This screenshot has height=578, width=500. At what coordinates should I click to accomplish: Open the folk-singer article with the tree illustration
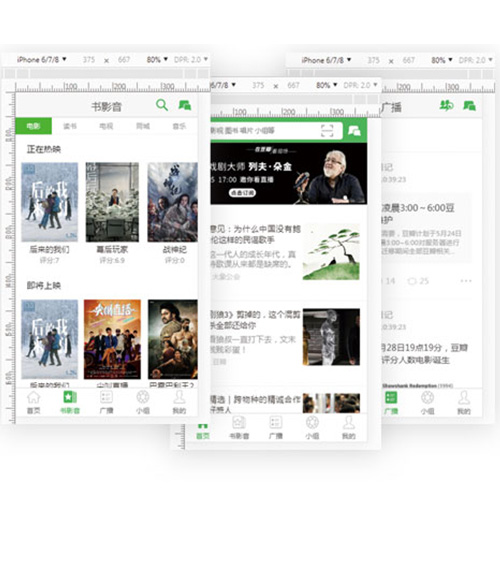(x=285, y=252)
